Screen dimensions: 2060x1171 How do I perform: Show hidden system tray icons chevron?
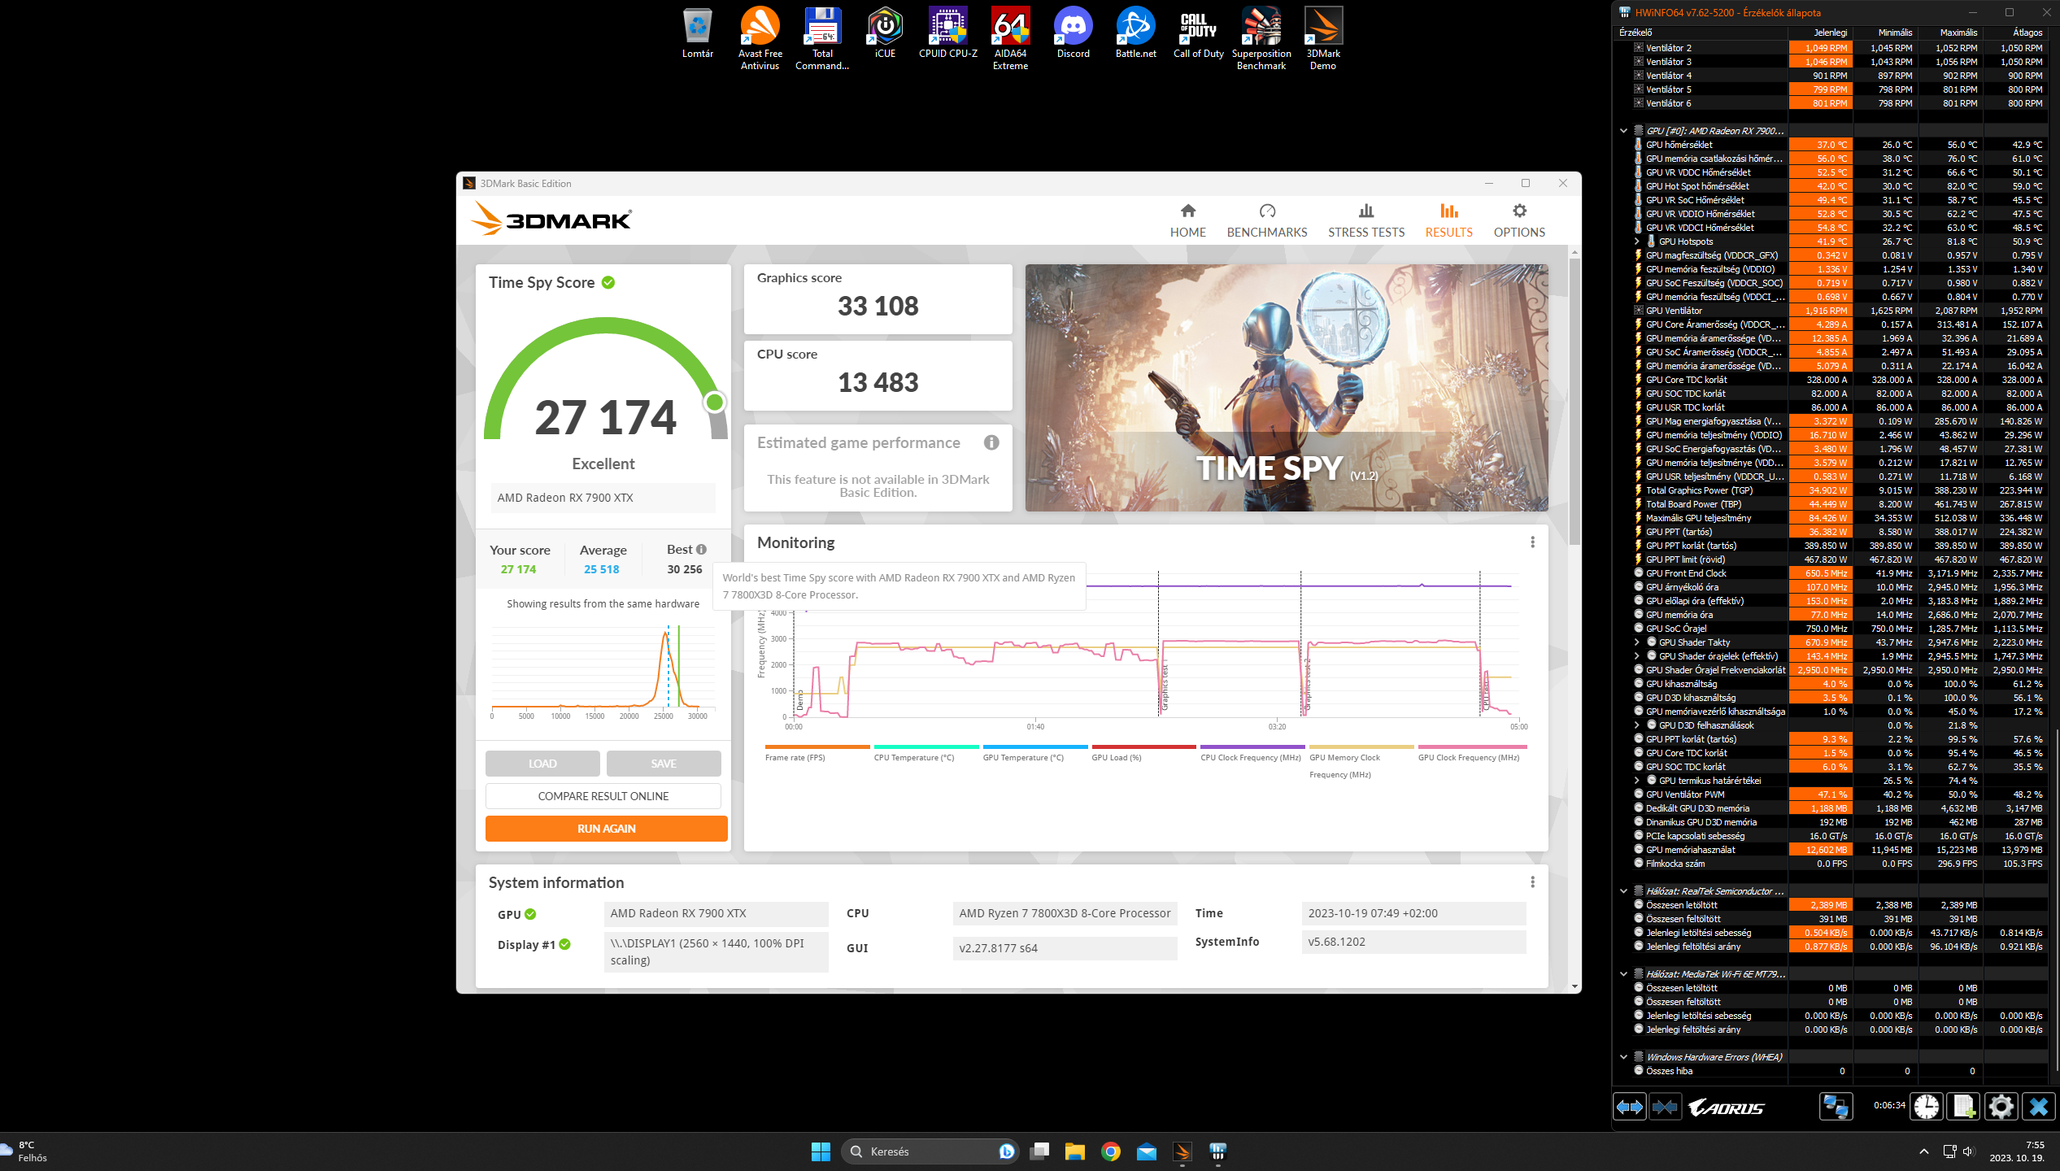click(x=1923, y=1152)
